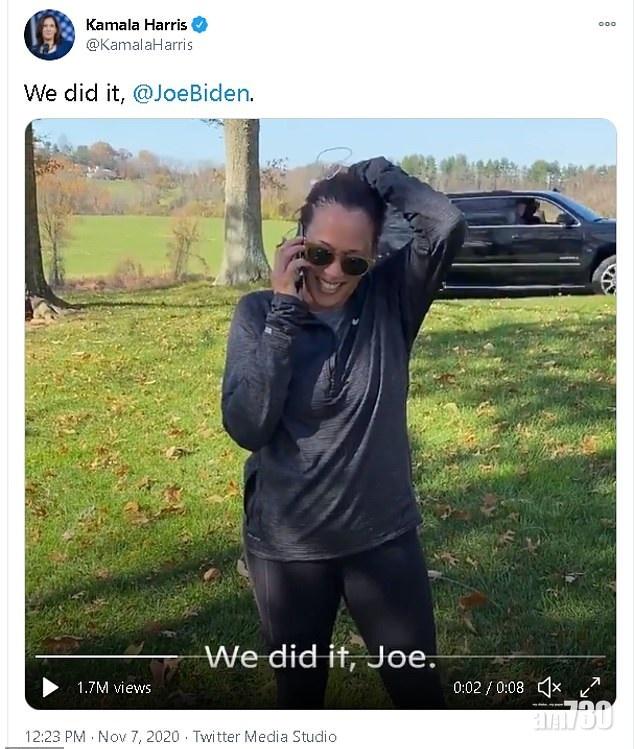Open the Twitter Media Studio source link

pyautogui.click(x=265, y=736)
